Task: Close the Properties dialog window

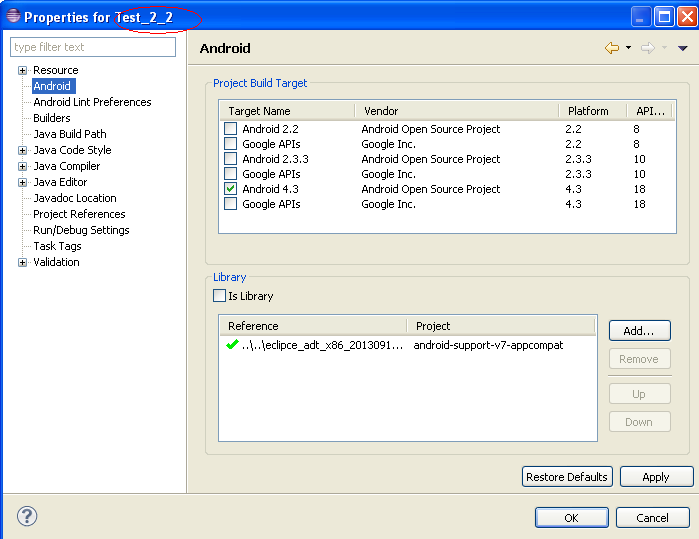Action: tap(687, 17)
